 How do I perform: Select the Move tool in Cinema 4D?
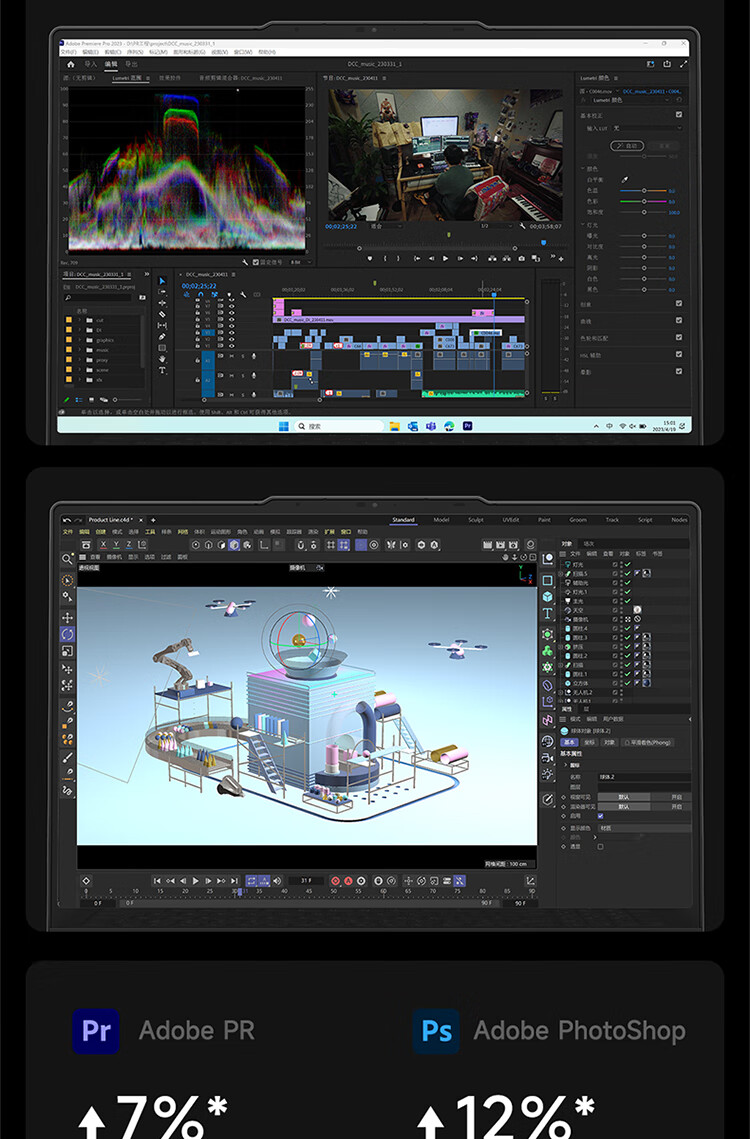pos(67,617)
